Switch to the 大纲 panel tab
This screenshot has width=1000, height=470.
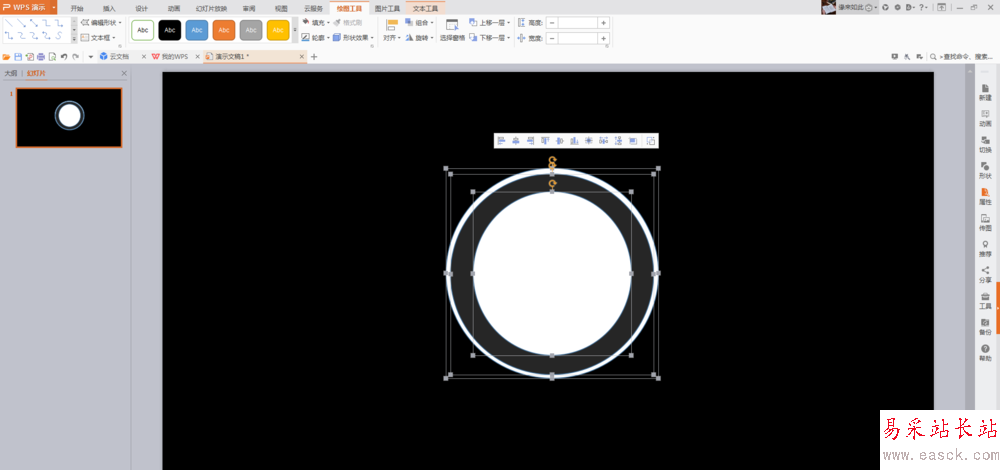click(x=11, y=73)
